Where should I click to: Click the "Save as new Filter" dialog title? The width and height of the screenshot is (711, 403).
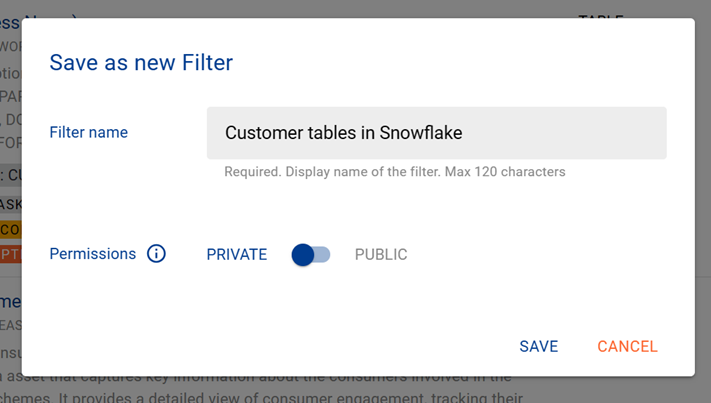click(x=141, y=63)
